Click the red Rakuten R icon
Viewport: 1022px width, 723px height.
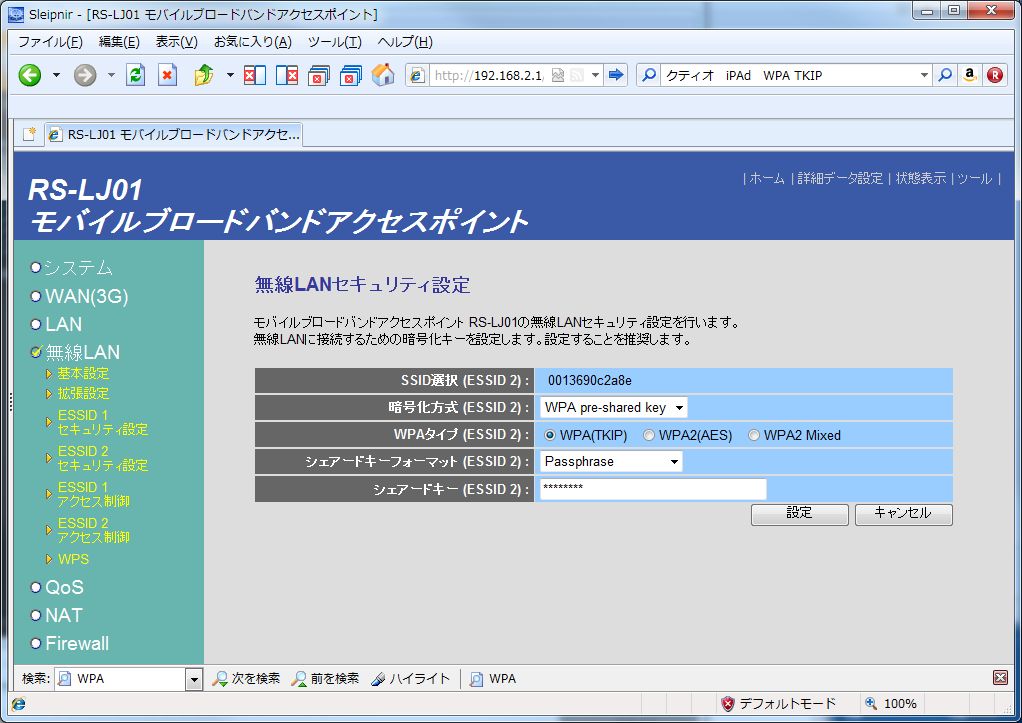click(x=995, y=75)
